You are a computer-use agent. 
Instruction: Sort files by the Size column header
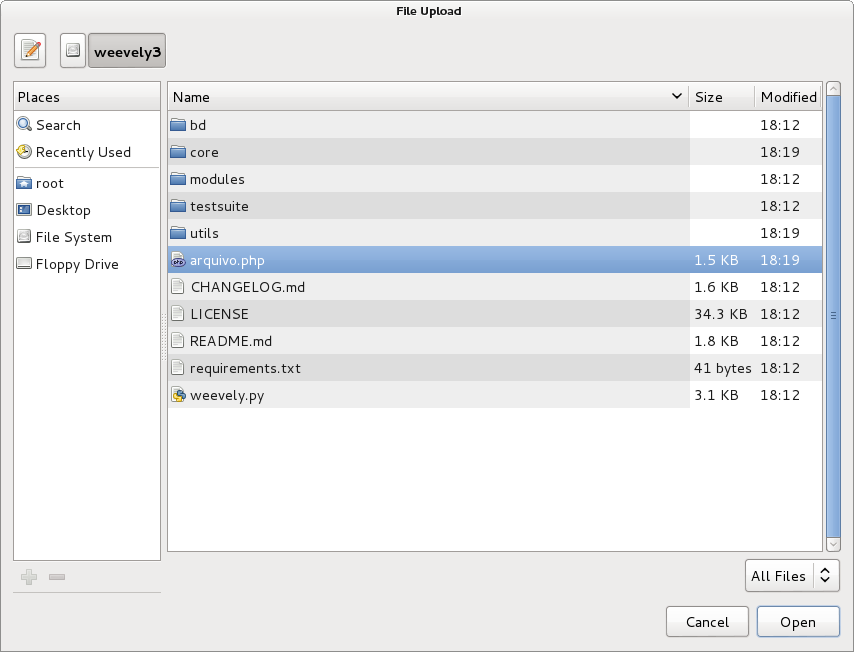(x=720, y=97)
